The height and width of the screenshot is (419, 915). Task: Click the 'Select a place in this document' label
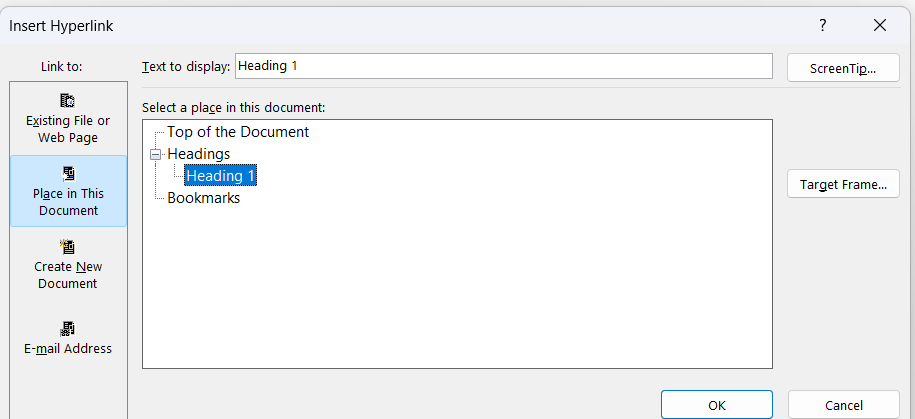pyautogui.click(x=233, y=108)
